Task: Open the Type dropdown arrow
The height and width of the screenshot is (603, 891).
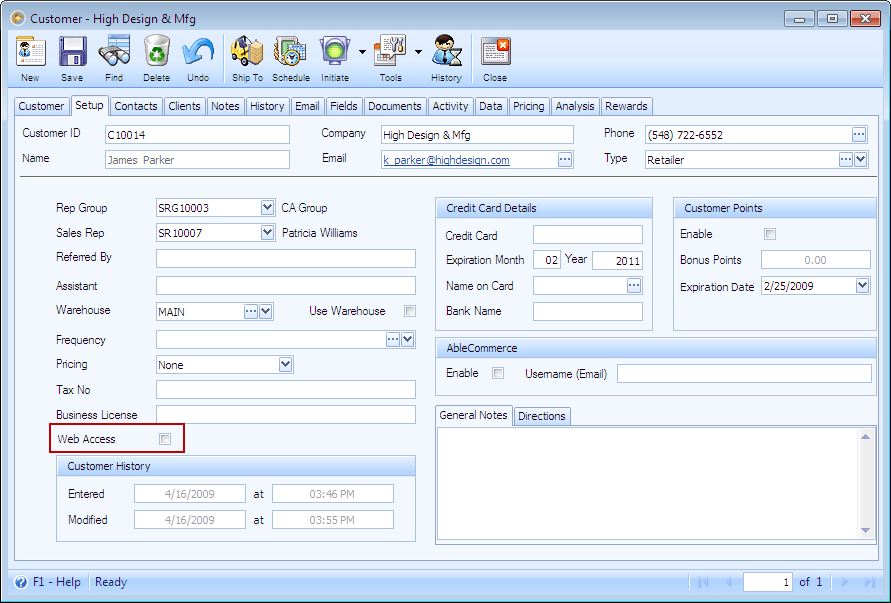Action: pyautogui.click(x=860, y=160)
